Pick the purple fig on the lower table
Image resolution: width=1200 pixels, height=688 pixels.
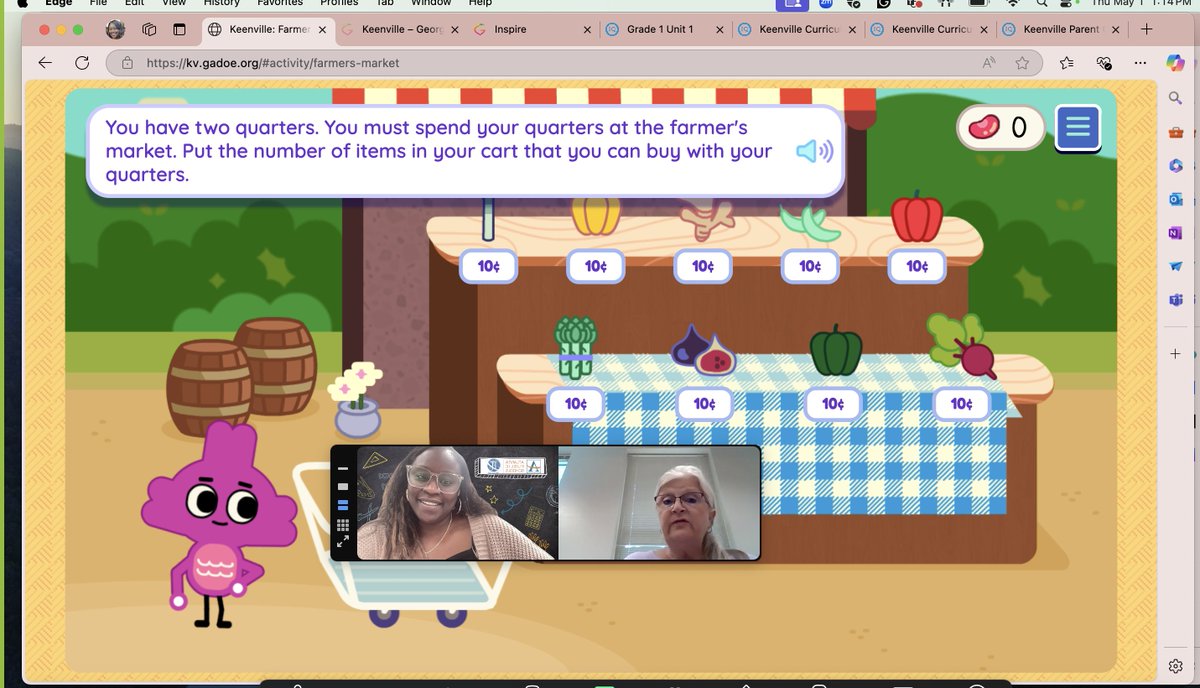click(703, 350)
